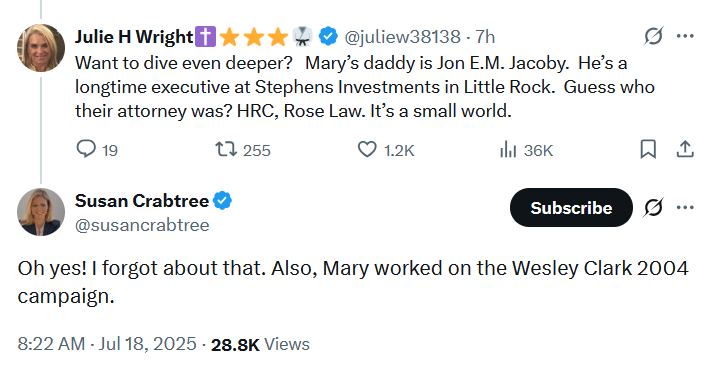Visit the @susancrabtree handle

142,225
